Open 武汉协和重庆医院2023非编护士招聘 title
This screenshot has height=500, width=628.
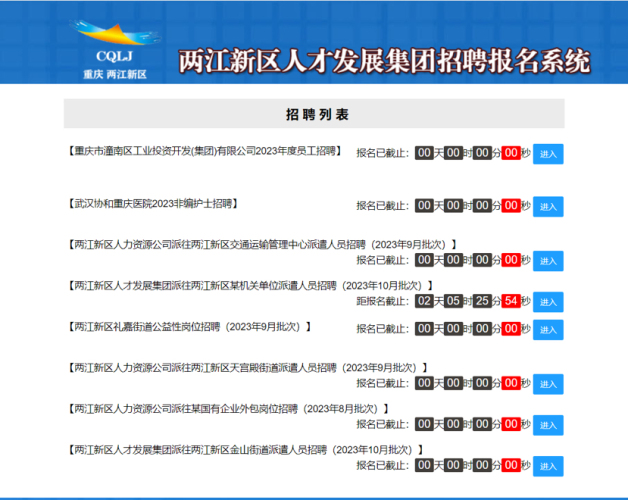[153, 204]
